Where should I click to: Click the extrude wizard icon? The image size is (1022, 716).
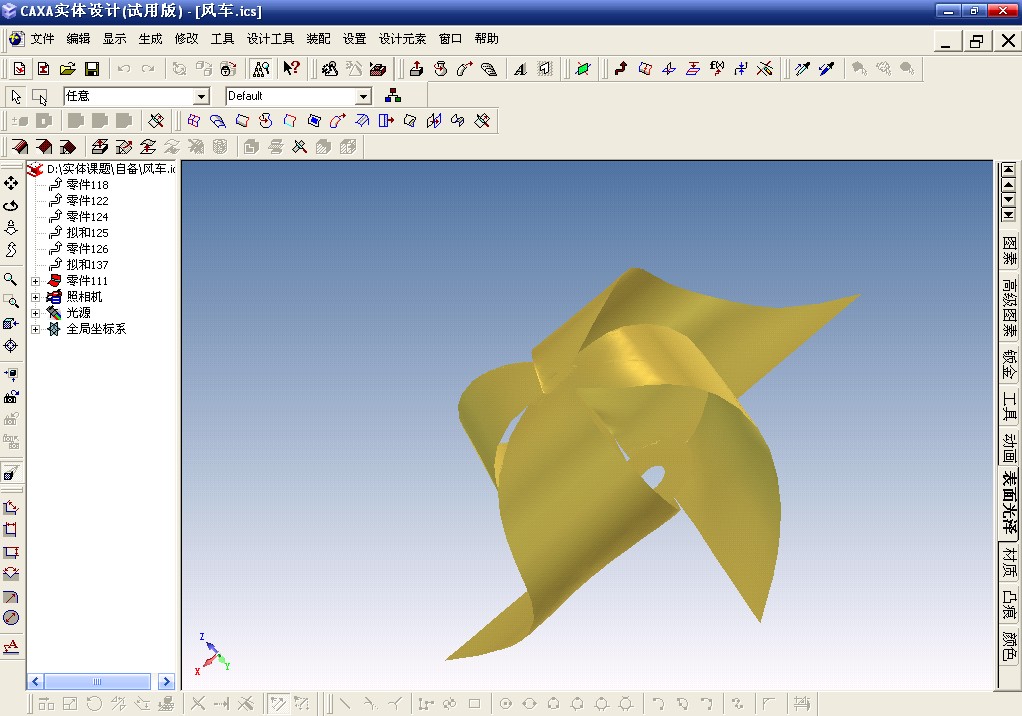pos(416,68)
